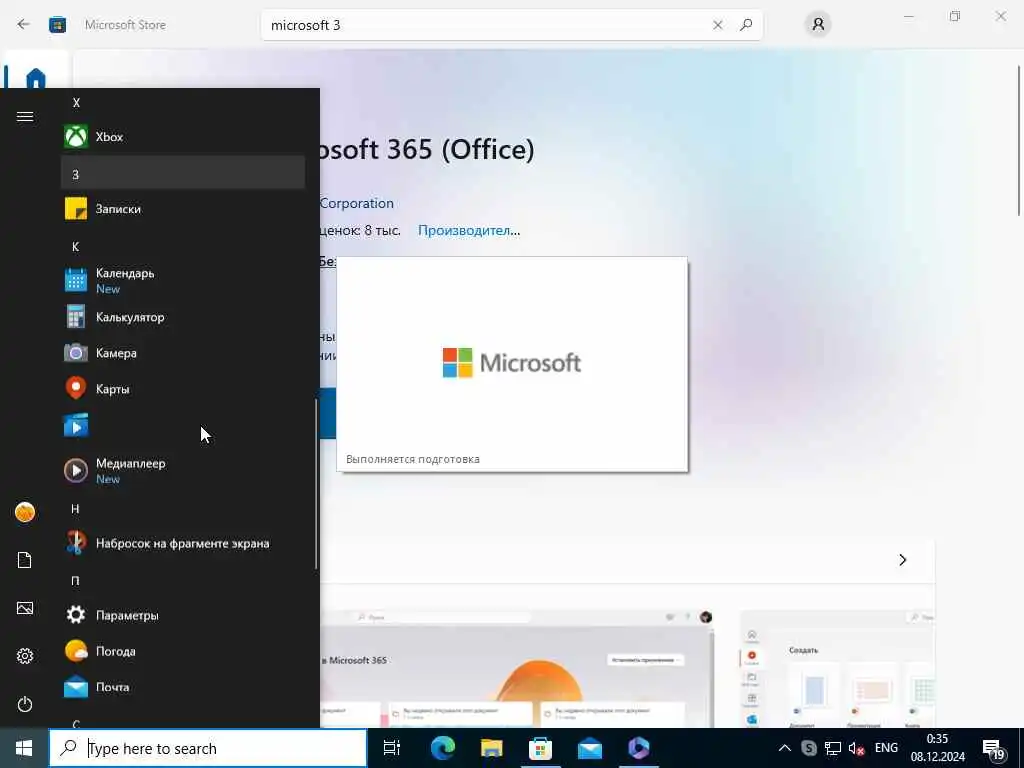Screen dimensions: 1024x768
Task: Open File Explorer from taskbar
Action: (x=491, y=748)
